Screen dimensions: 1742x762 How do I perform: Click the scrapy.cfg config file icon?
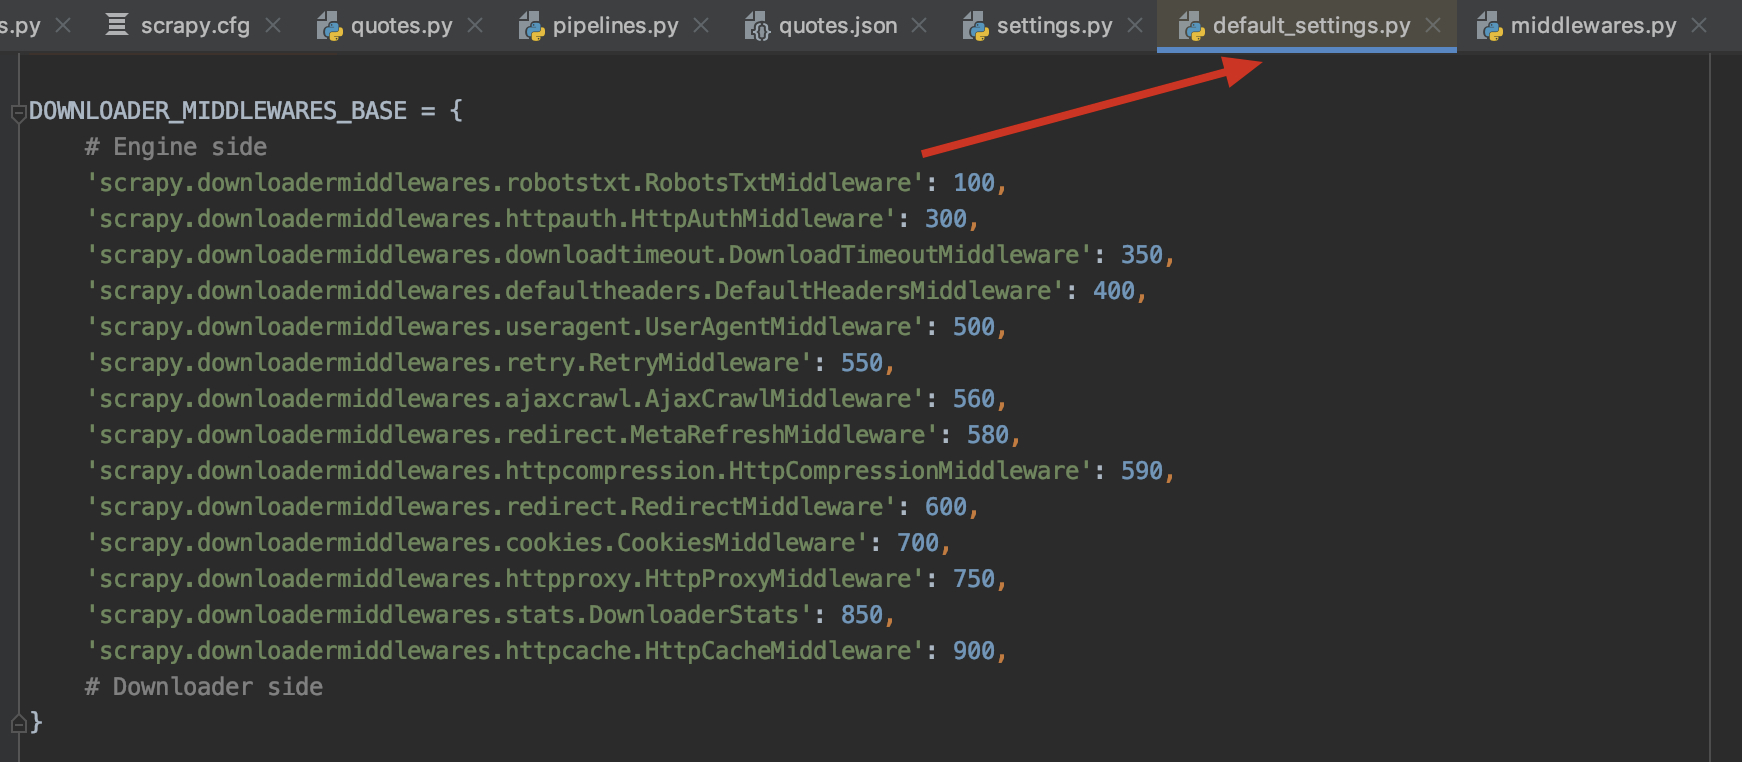click(x=117, y=24)
